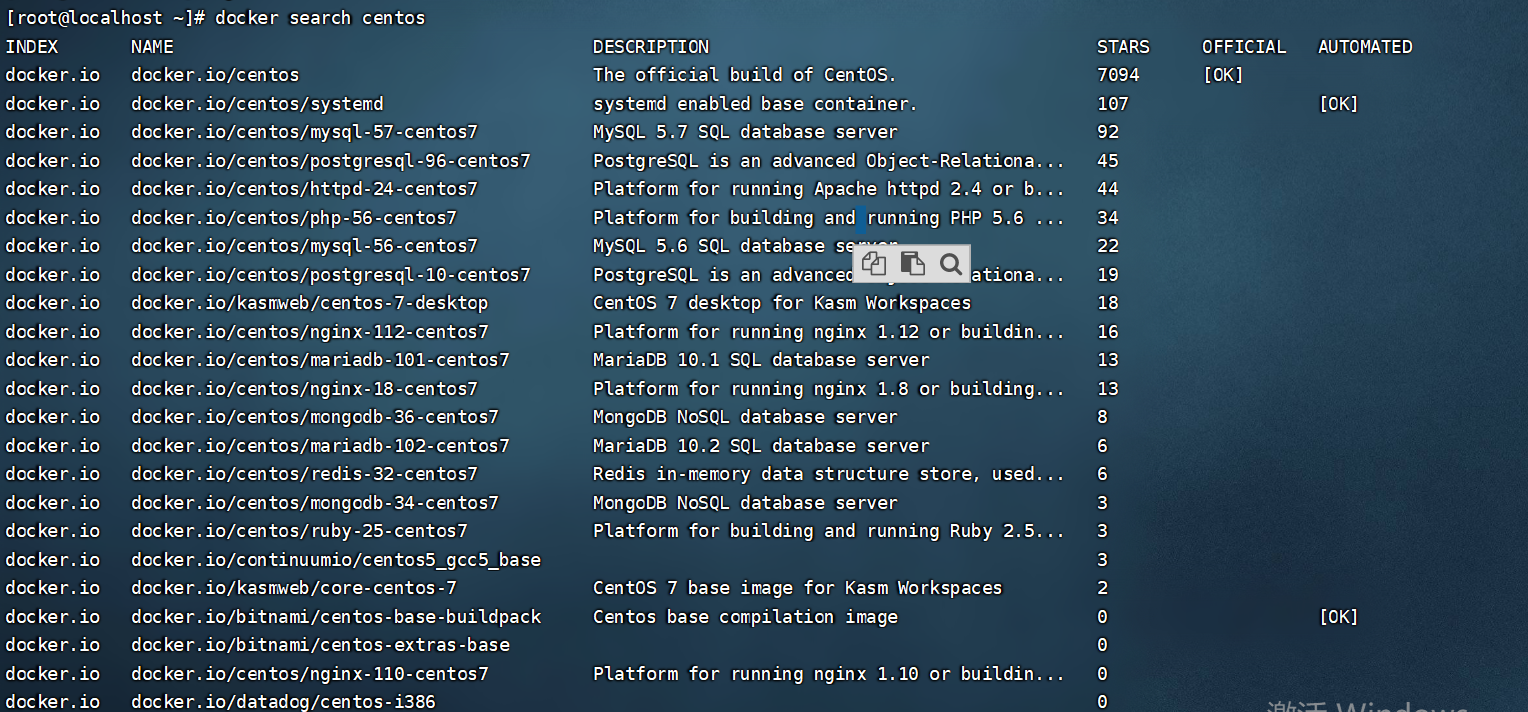
Task: Select 'docker.io/centos/mongodb-36-centos7' name
Action: pos(315,417)
